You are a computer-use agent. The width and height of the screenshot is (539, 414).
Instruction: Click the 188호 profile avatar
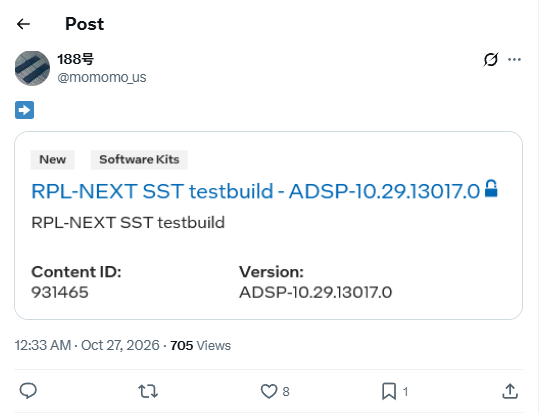pyautogui.click(x=32, y=68)
